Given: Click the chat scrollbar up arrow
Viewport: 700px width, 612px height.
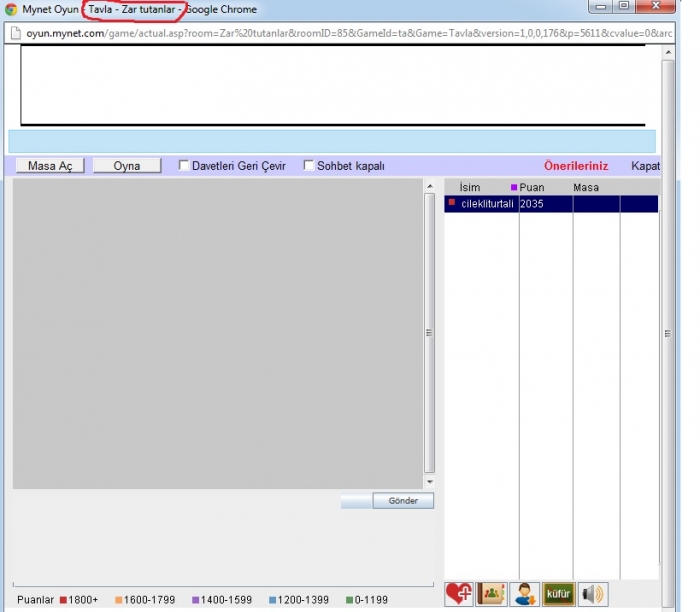Looking at the screenshot, I should point(429,186).
